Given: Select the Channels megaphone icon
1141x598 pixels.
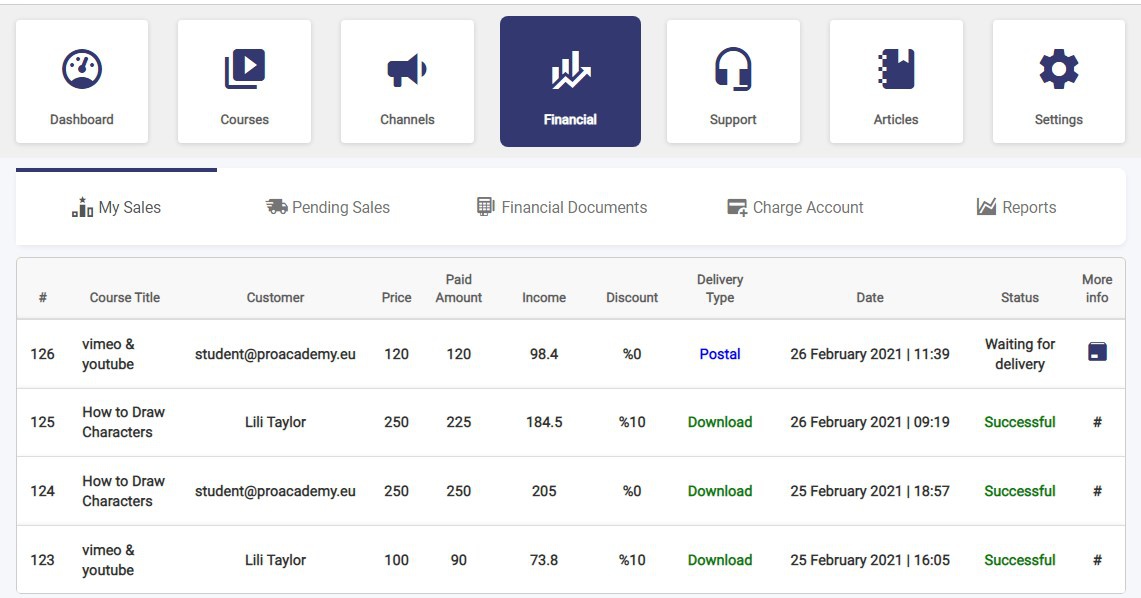Looking at the screenshot, I should tap(407, 70).
